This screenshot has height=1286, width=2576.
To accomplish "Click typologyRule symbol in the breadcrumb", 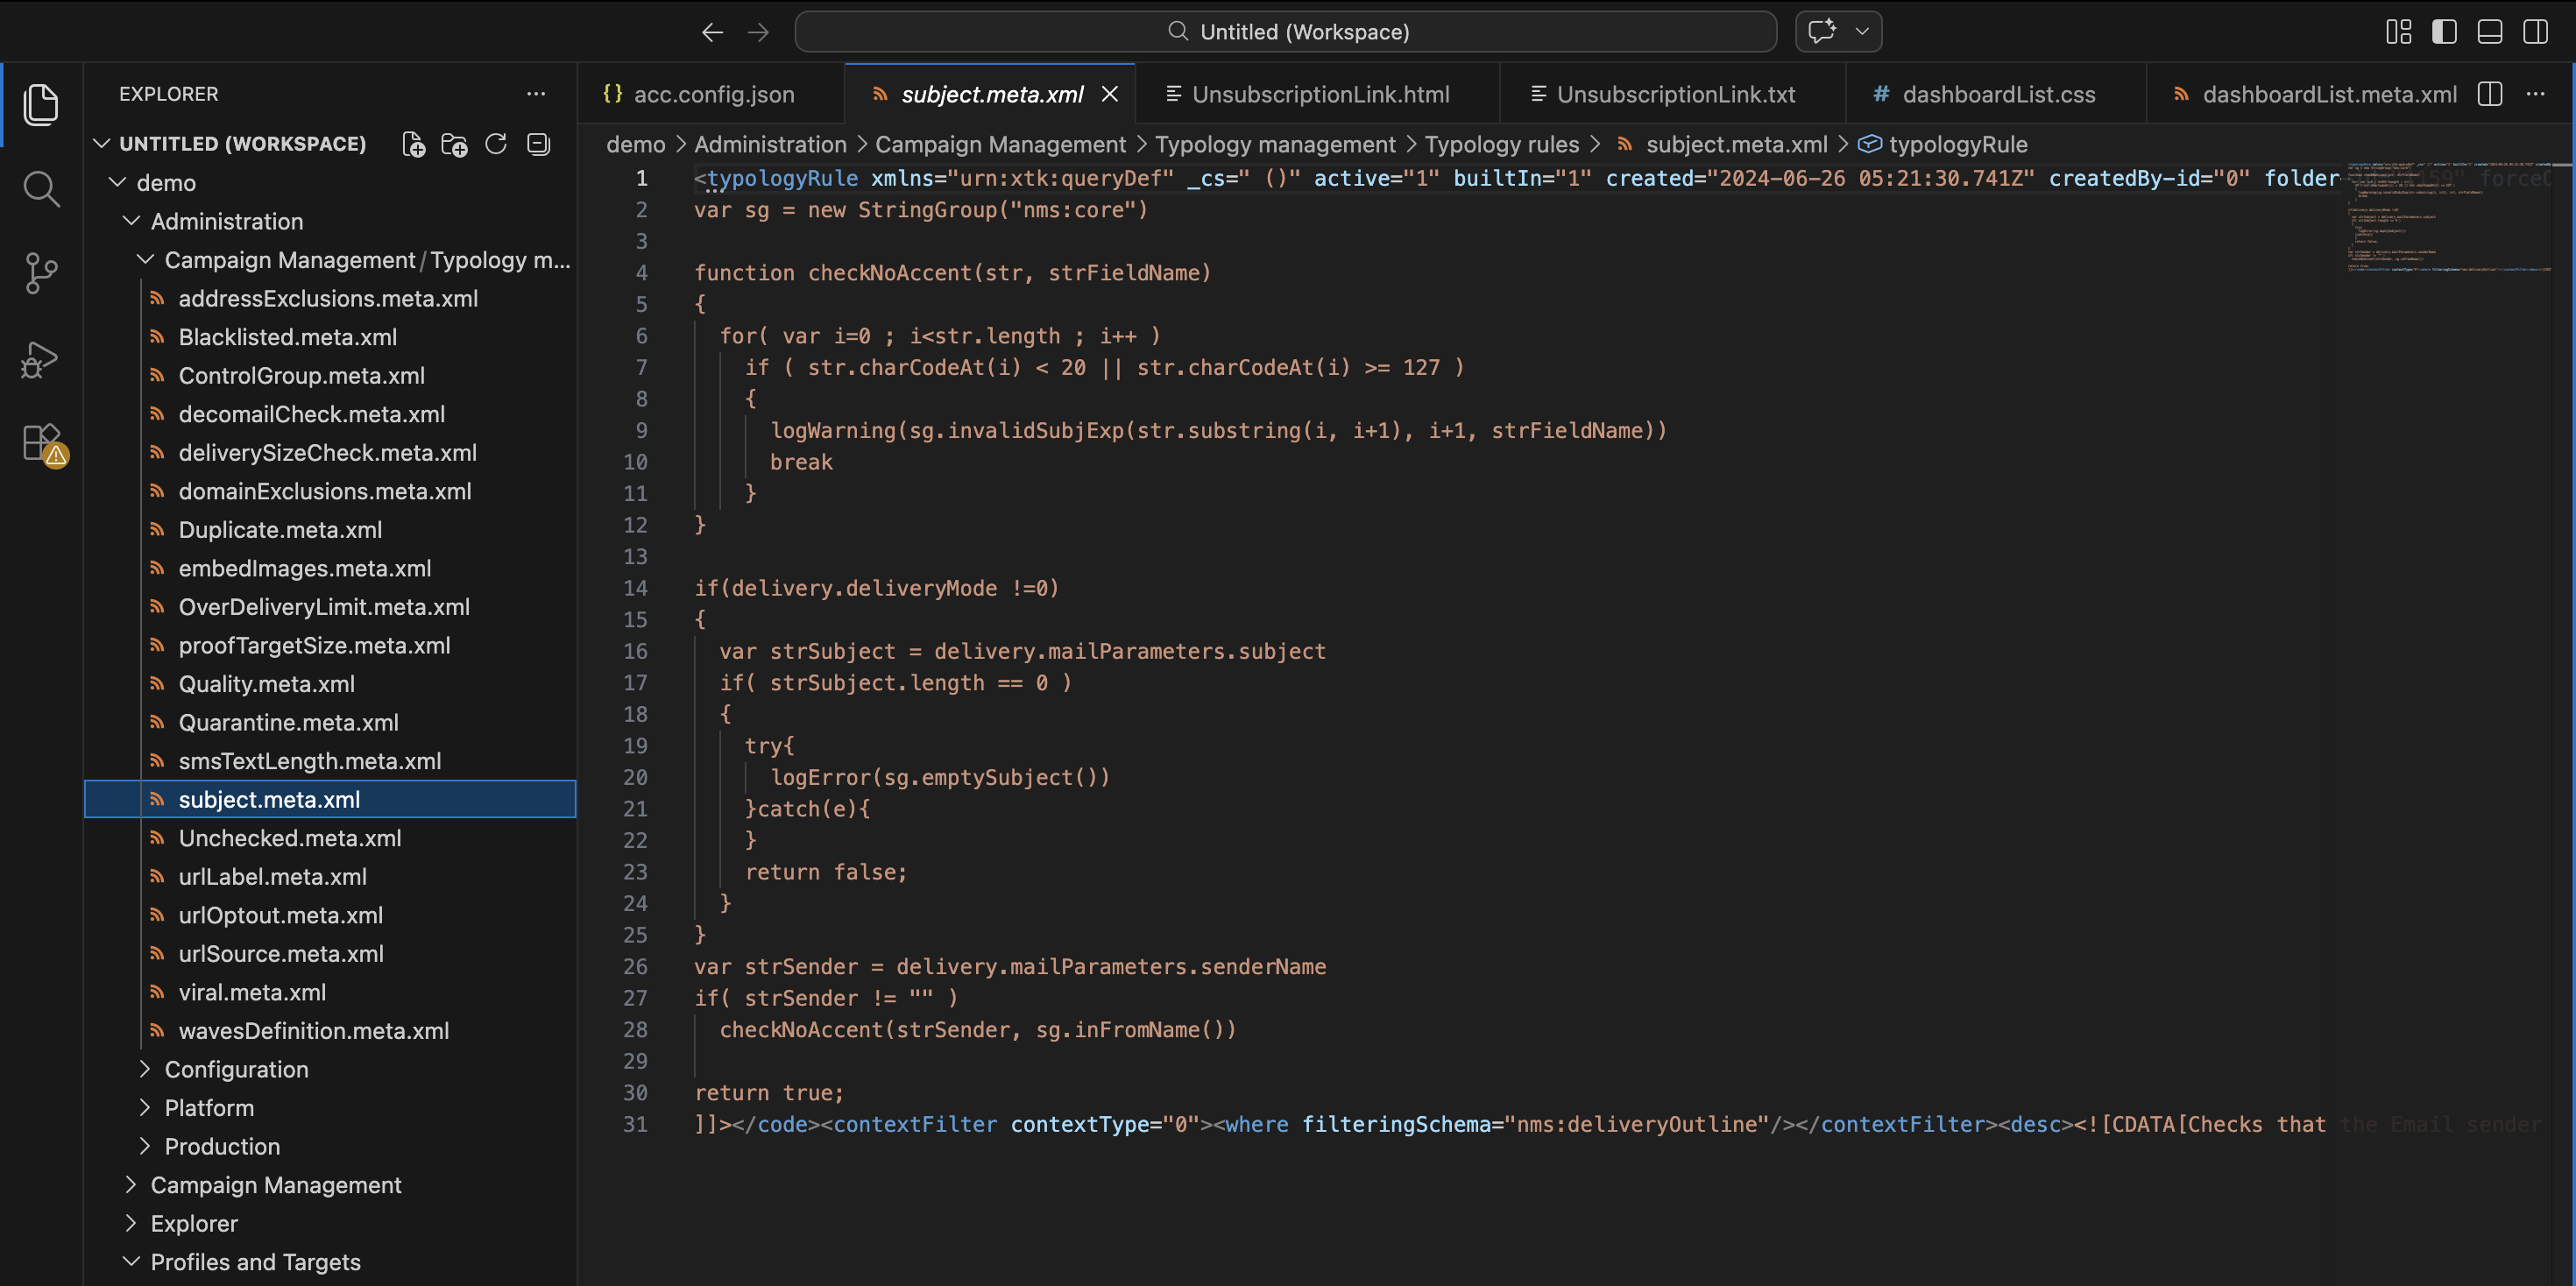I will click(1942, 144).
